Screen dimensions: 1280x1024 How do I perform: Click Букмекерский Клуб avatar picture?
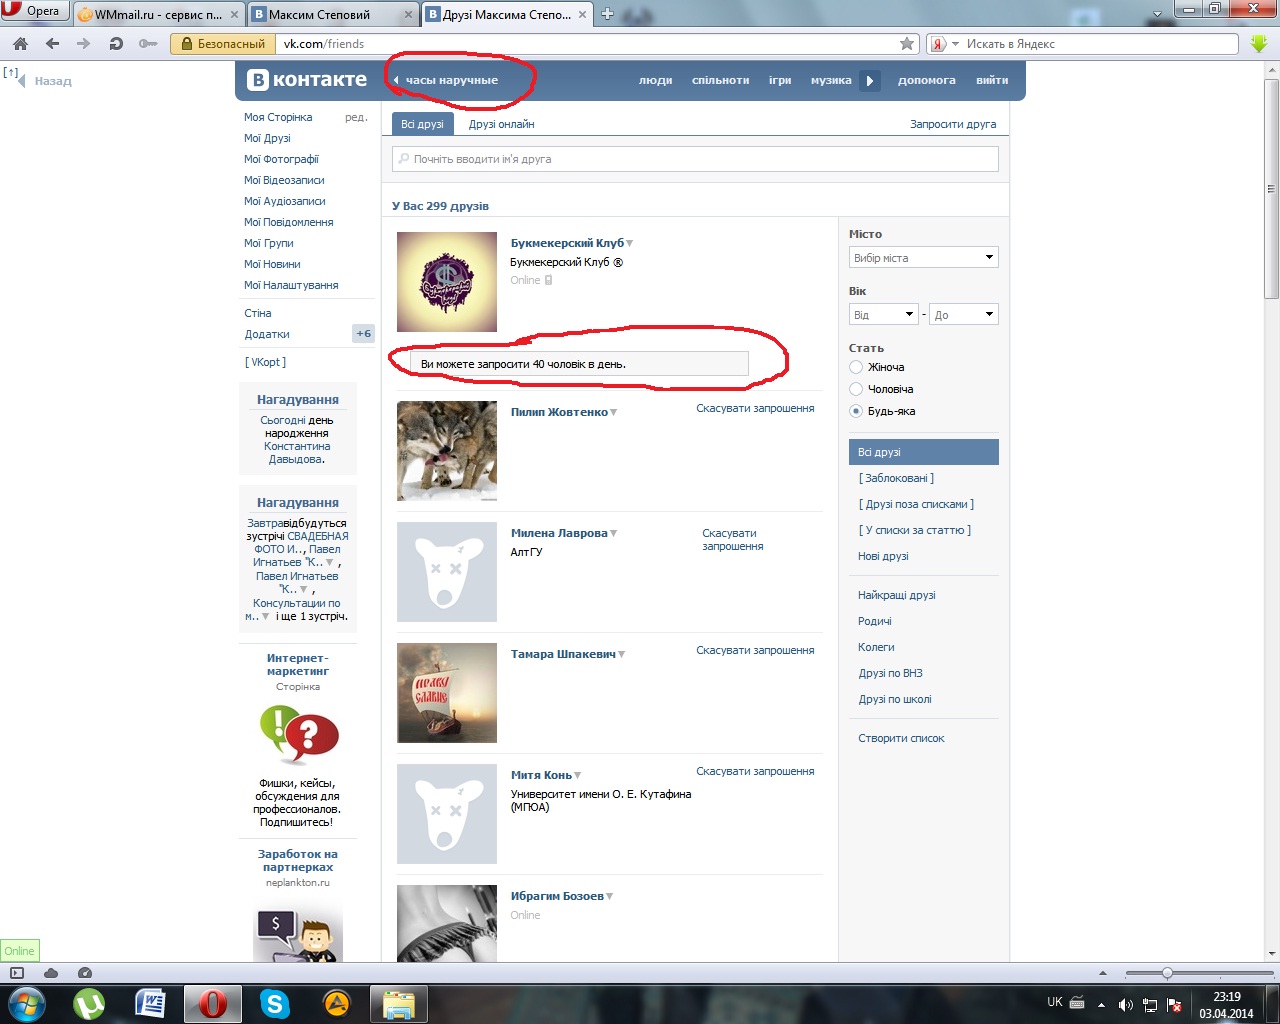click(x=447, y=282)
